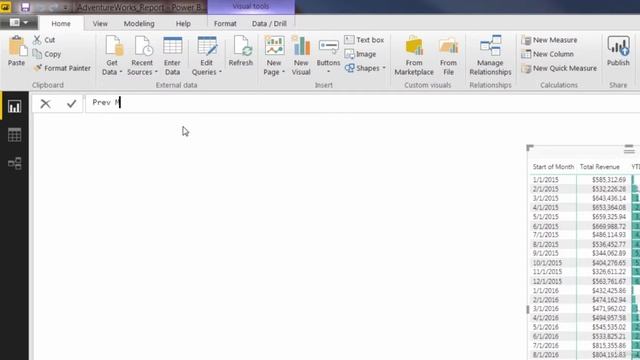Open the Help ribbon tab
Image resolution: width=640 pixels, height=360 pixels.
pos(183,24)
